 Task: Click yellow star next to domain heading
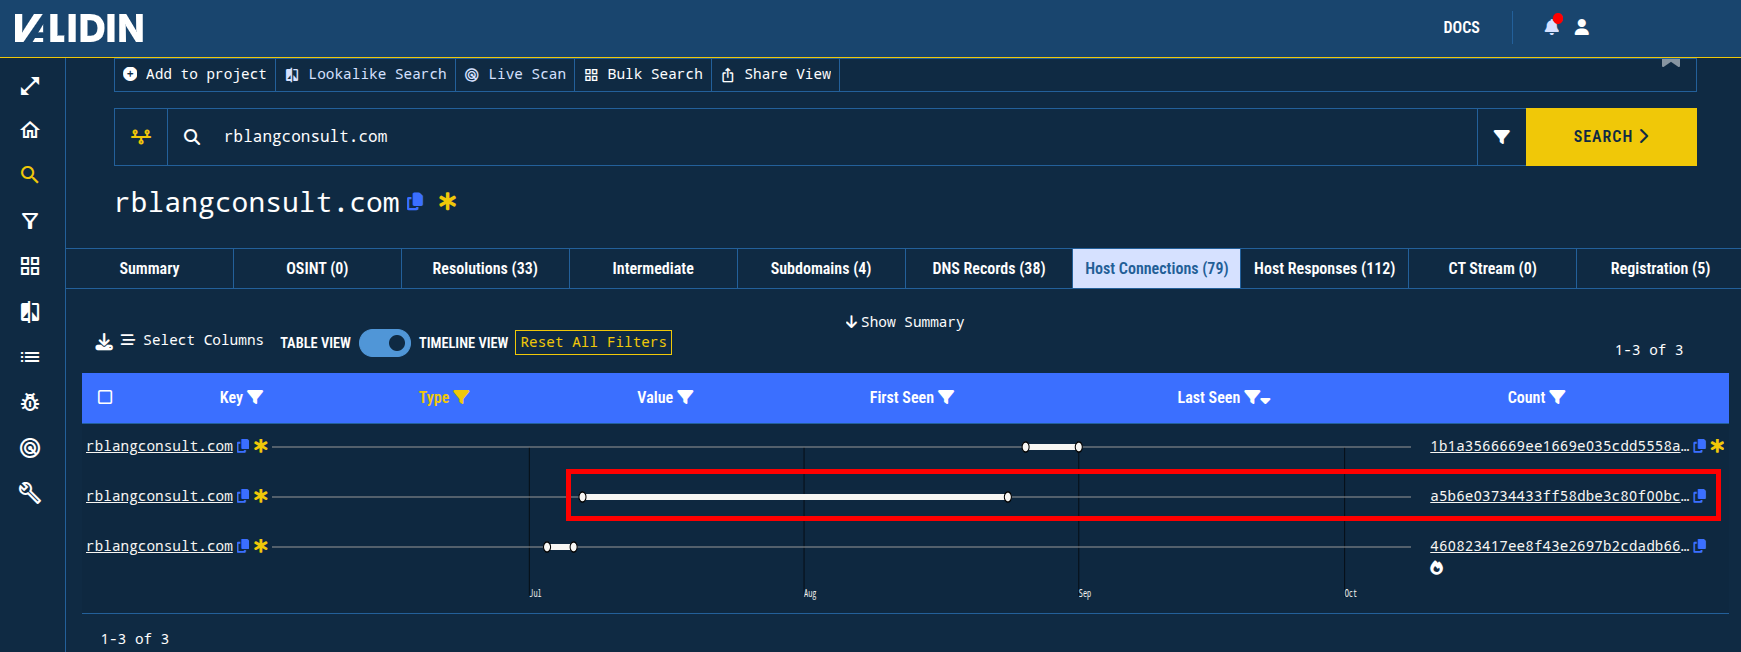tap(448, 201)
